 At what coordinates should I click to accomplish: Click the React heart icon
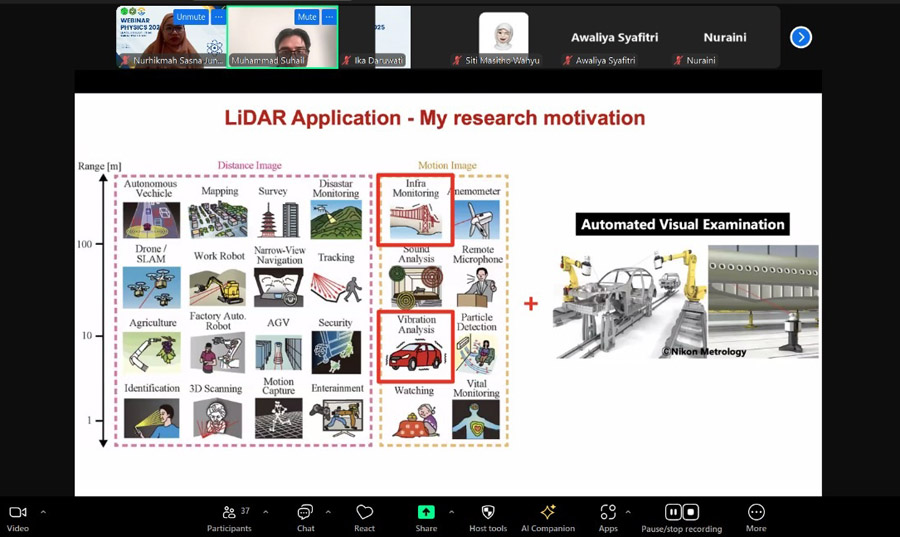(364, 513)
